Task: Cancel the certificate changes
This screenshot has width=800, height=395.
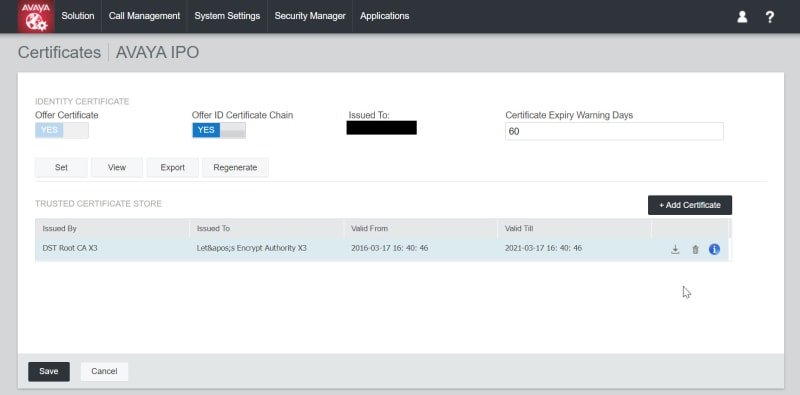Action: (104, 372)
